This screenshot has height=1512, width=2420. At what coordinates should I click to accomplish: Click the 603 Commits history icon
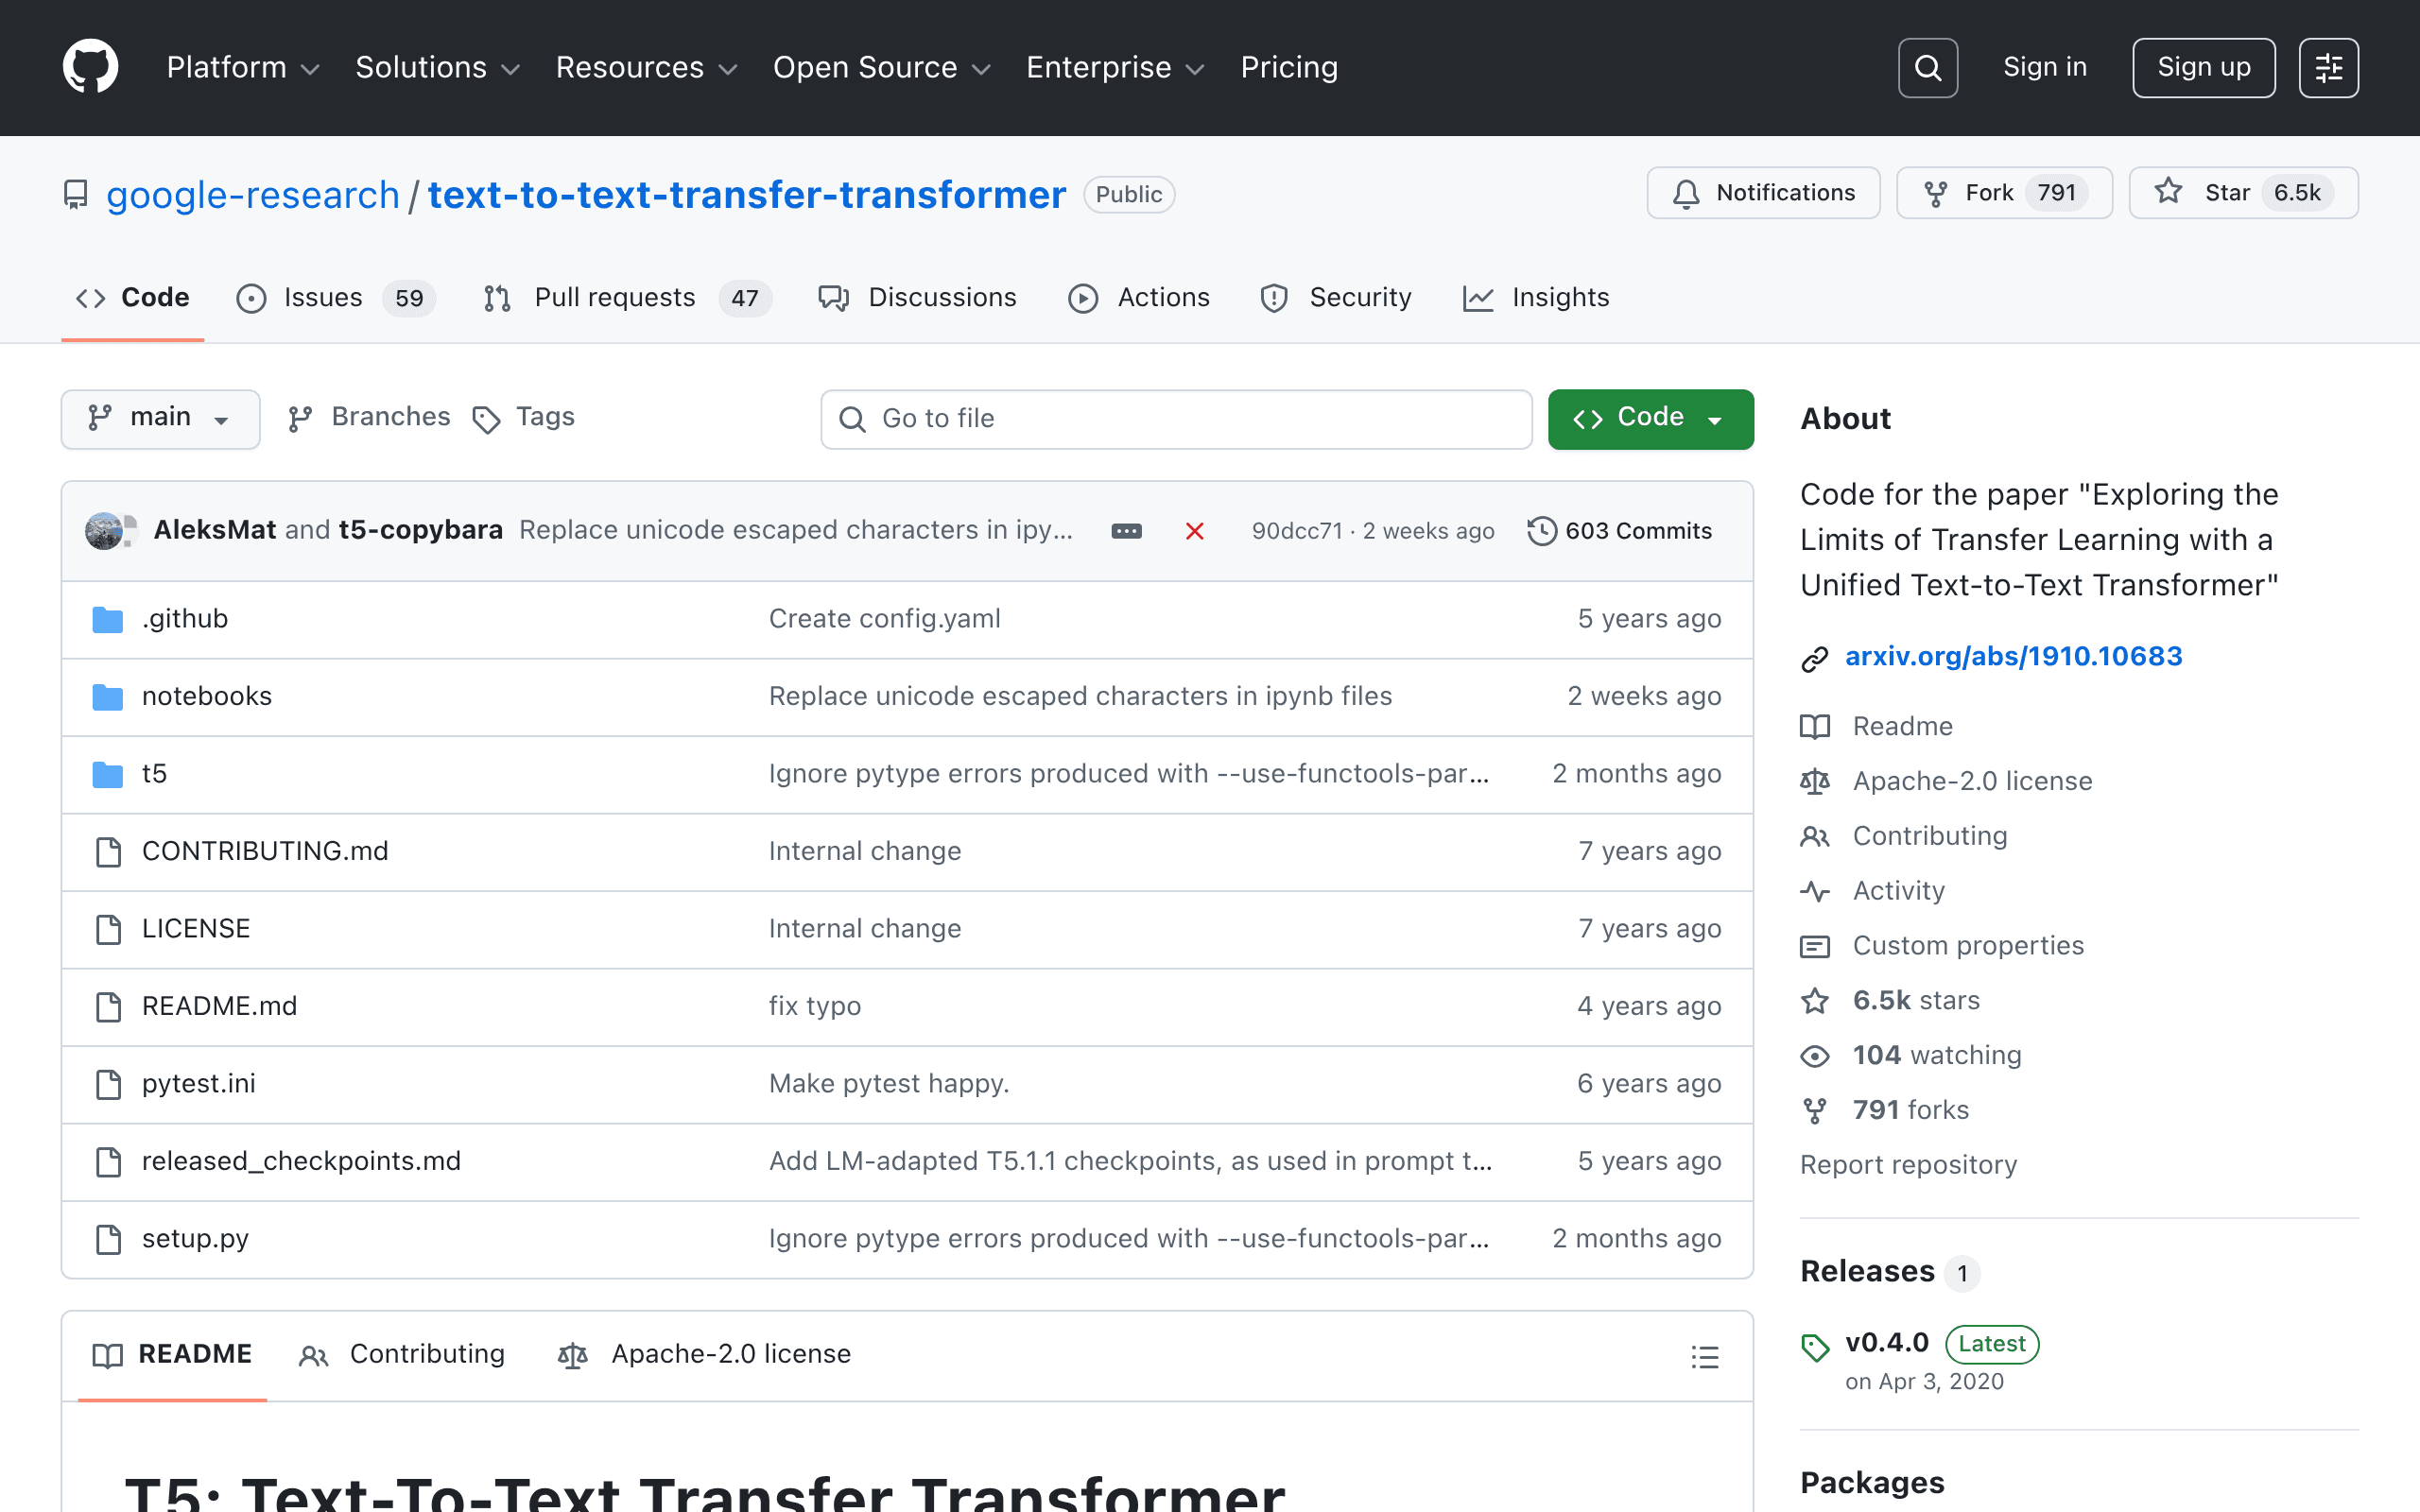tap(1541, 531)
